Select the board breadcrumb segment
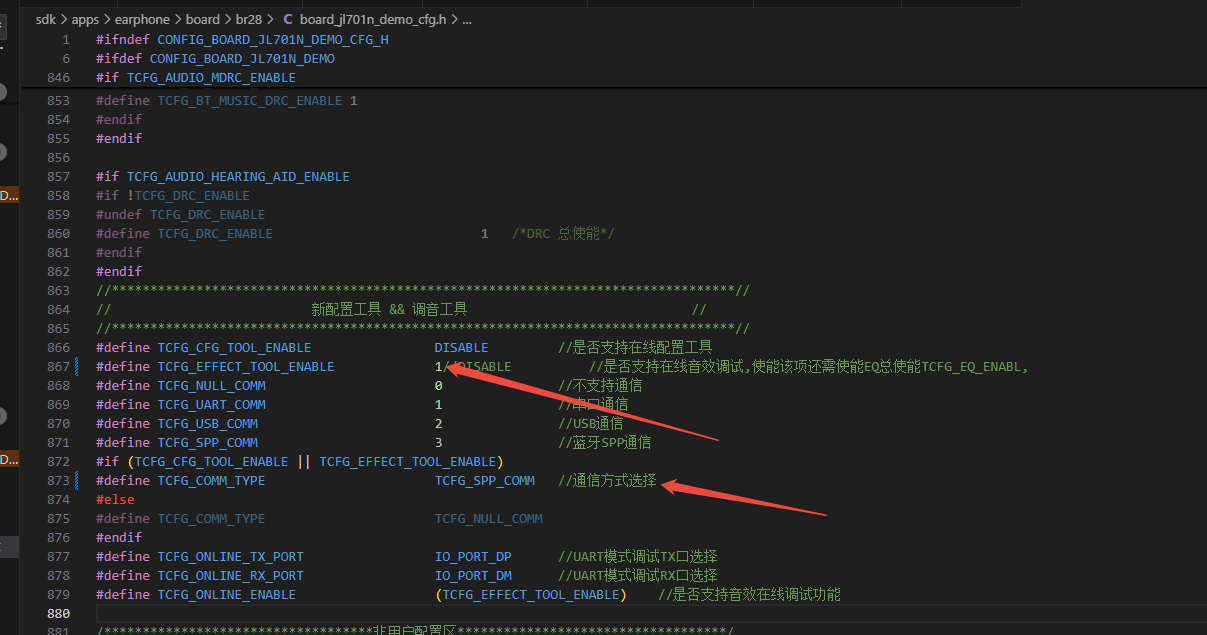The image size is (1207, 635). 202,19
